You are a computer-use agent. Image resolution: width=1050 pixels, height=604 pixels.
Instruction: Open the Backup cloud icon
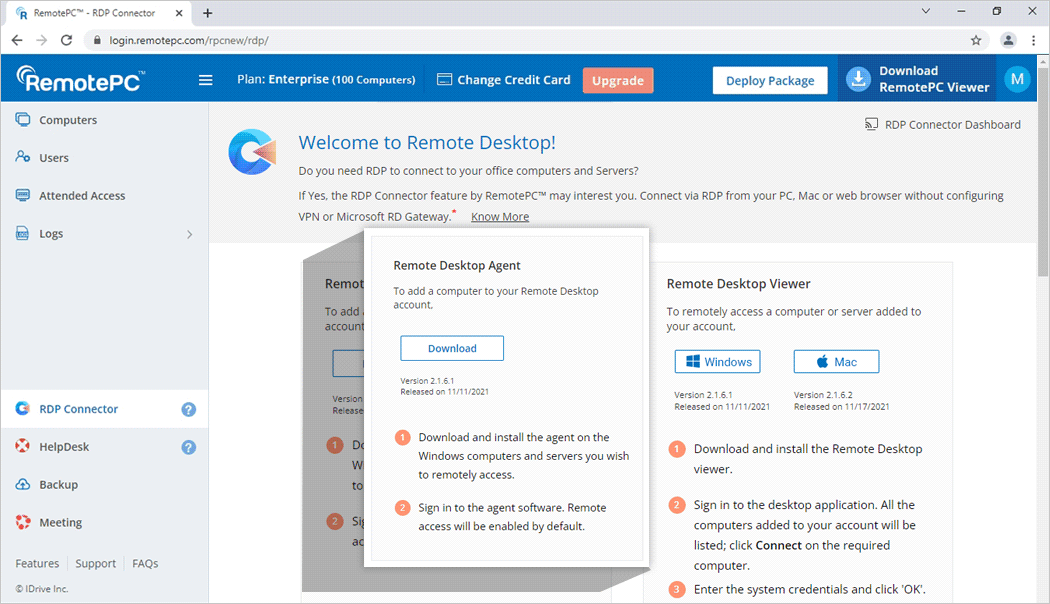[23, 485]
